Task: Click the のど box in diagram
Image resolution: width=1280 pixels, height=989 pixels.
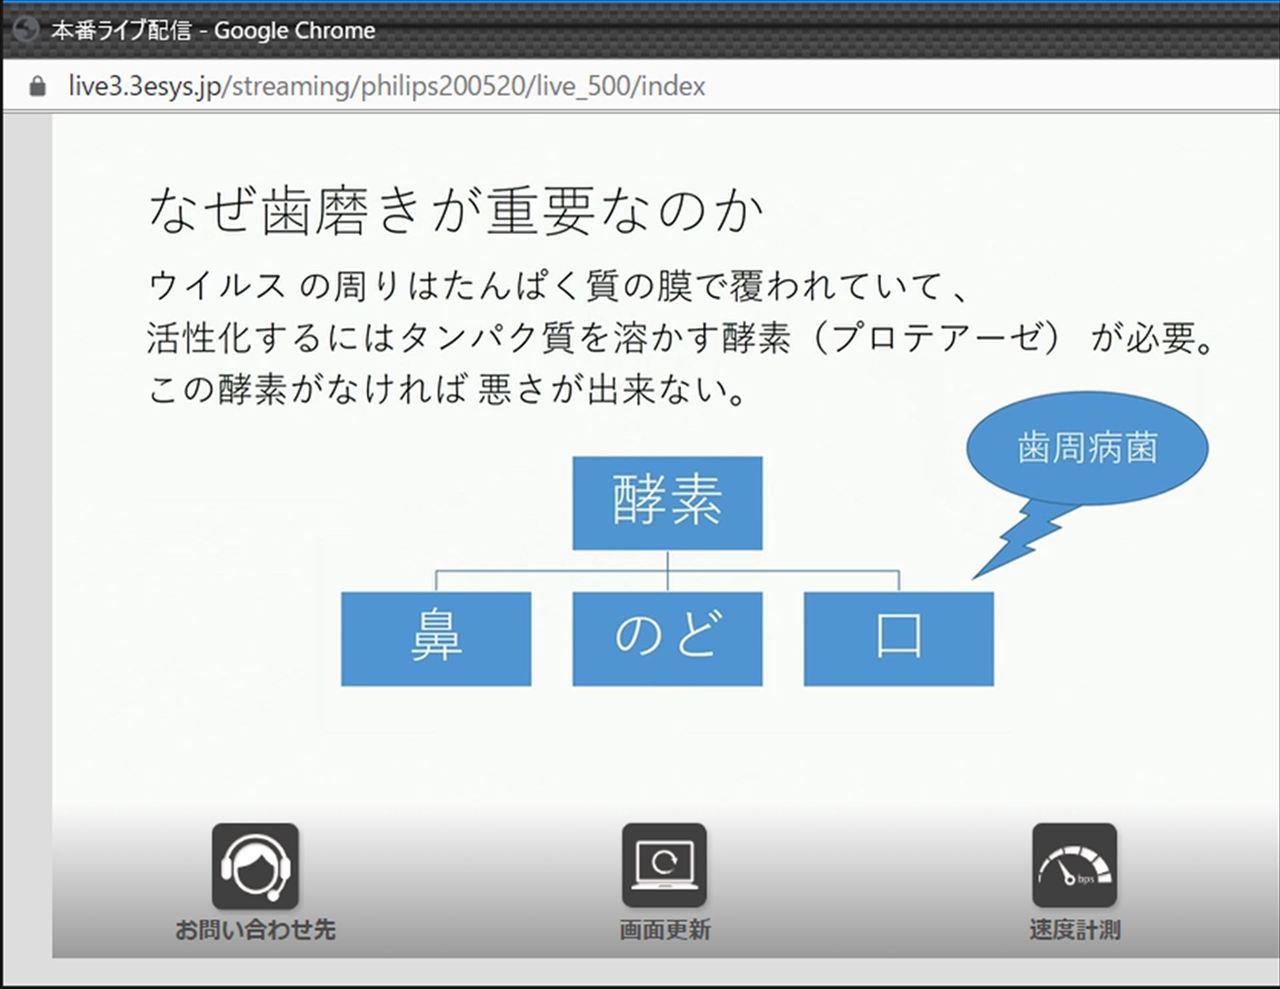Action: (667, 638)
